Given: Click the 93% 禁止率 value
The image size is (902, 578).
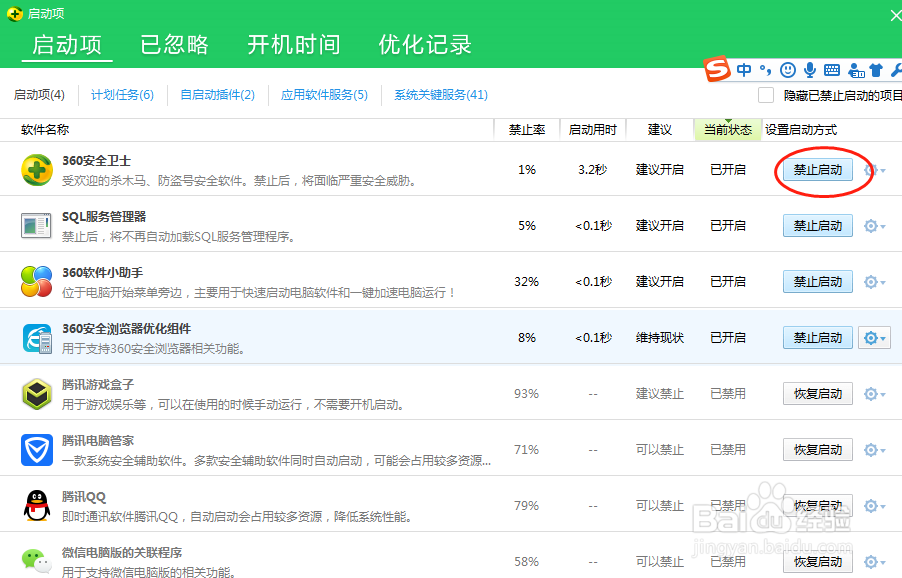Looking at the screenshot, I should tap(526, 394).
